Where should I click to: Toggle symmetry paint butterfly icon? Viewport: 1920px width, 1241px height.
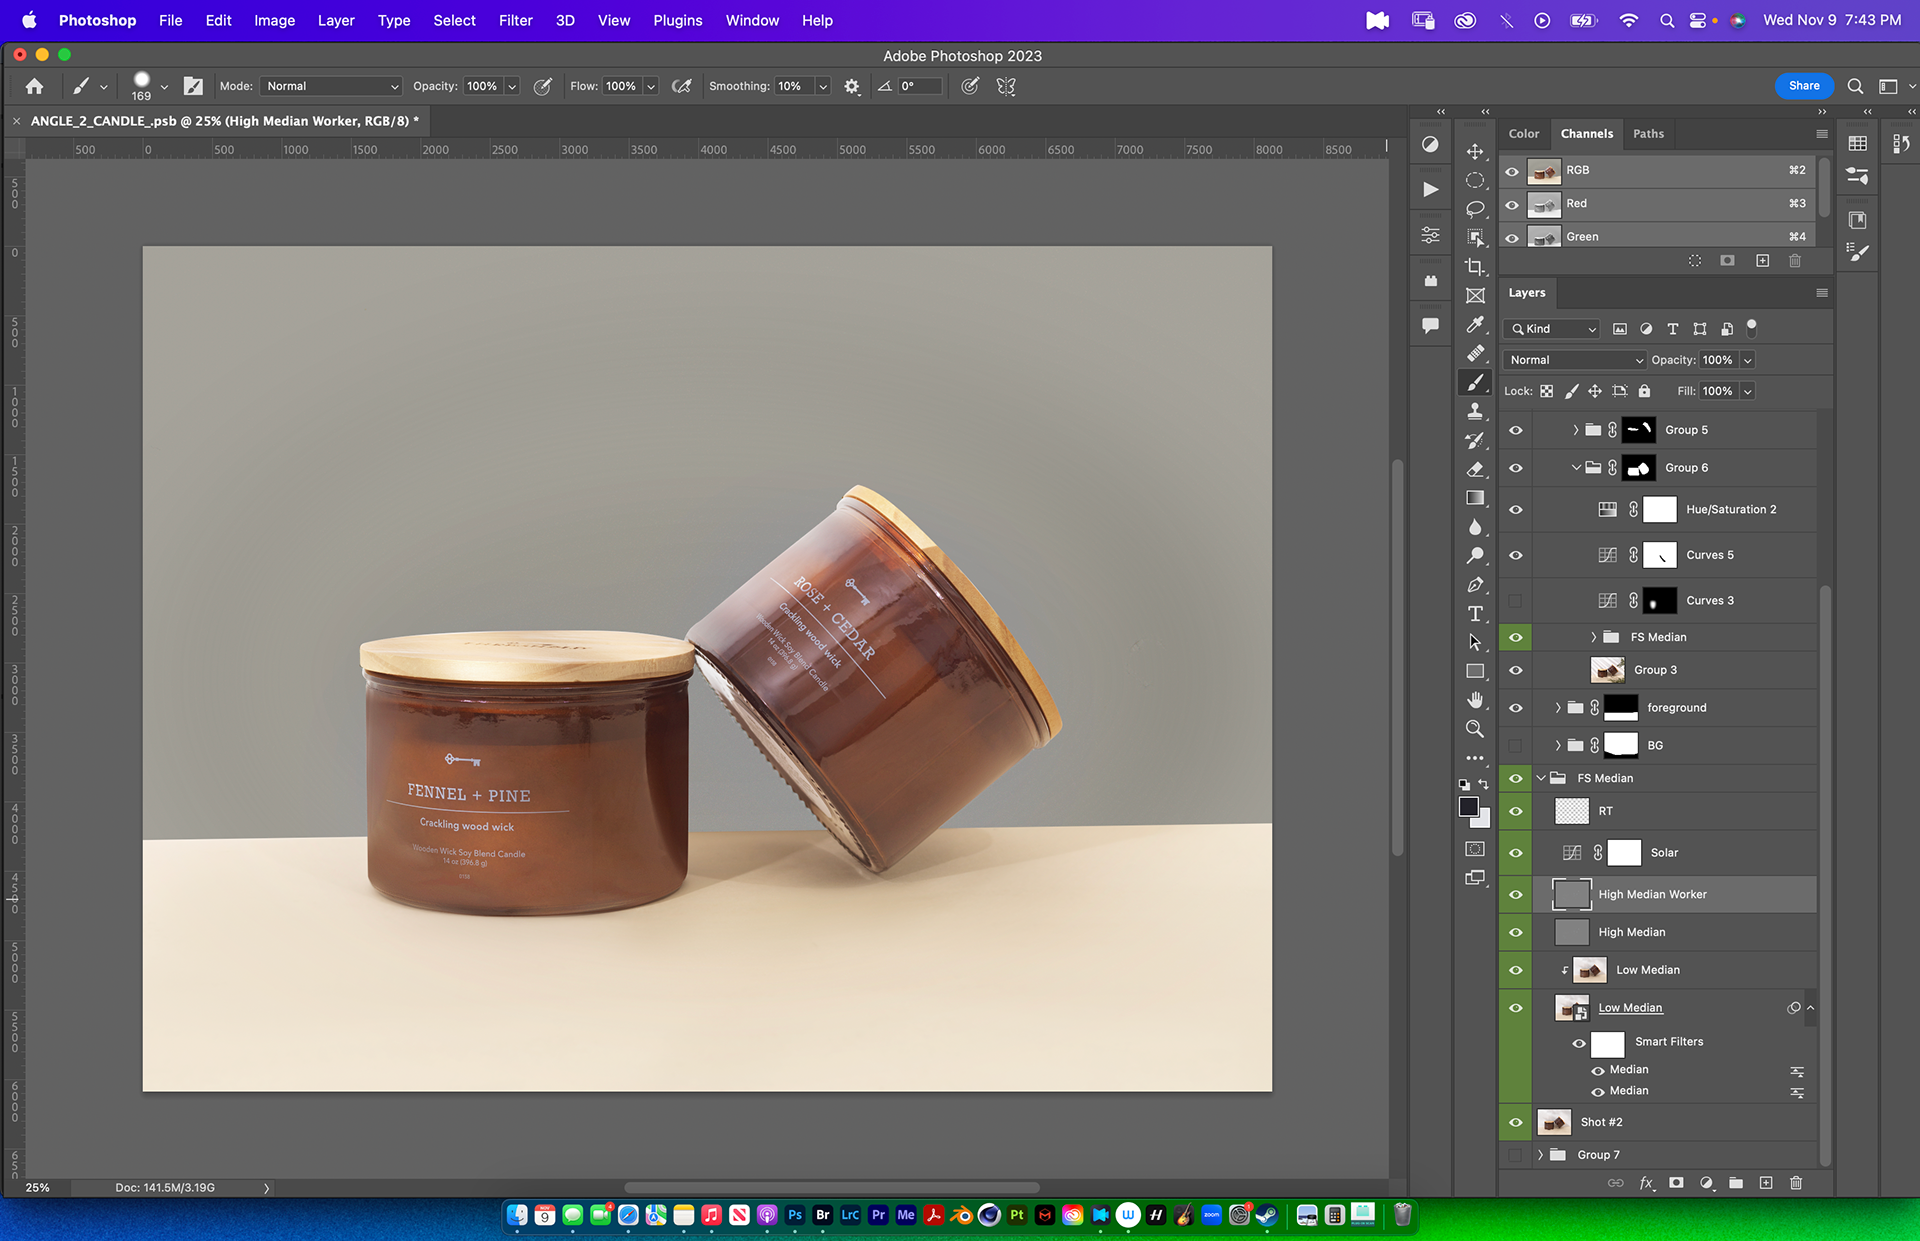[1006, 87]
